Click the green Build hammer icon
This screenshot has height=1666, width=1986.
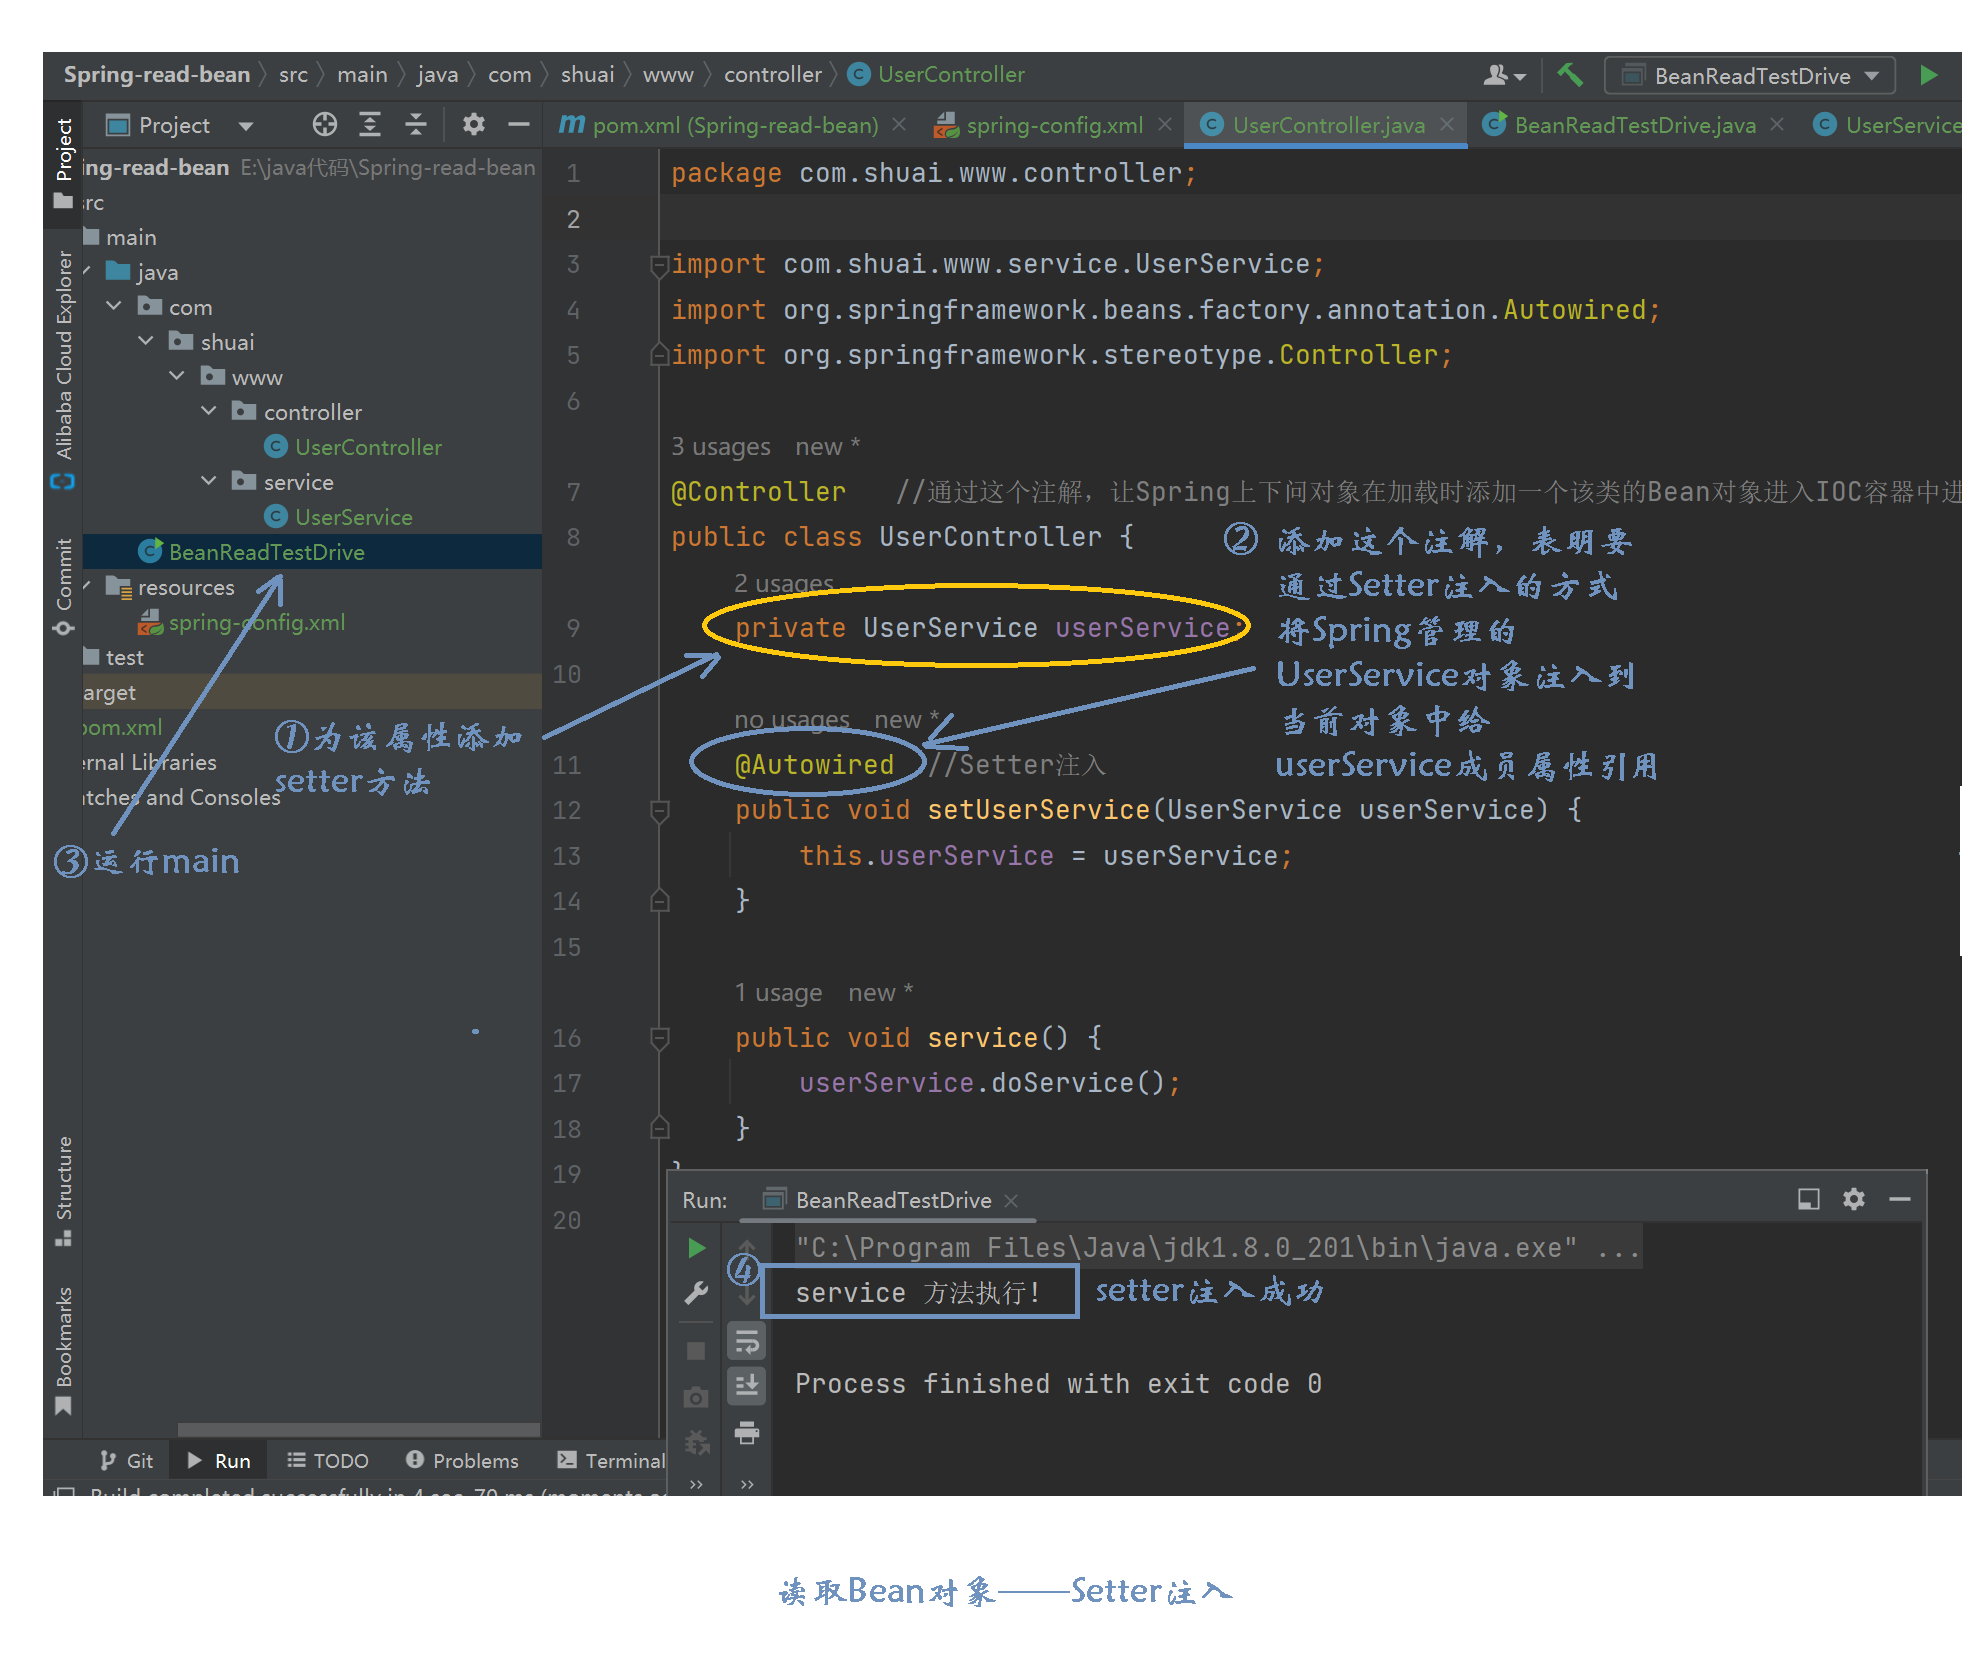click(1570, 75)
